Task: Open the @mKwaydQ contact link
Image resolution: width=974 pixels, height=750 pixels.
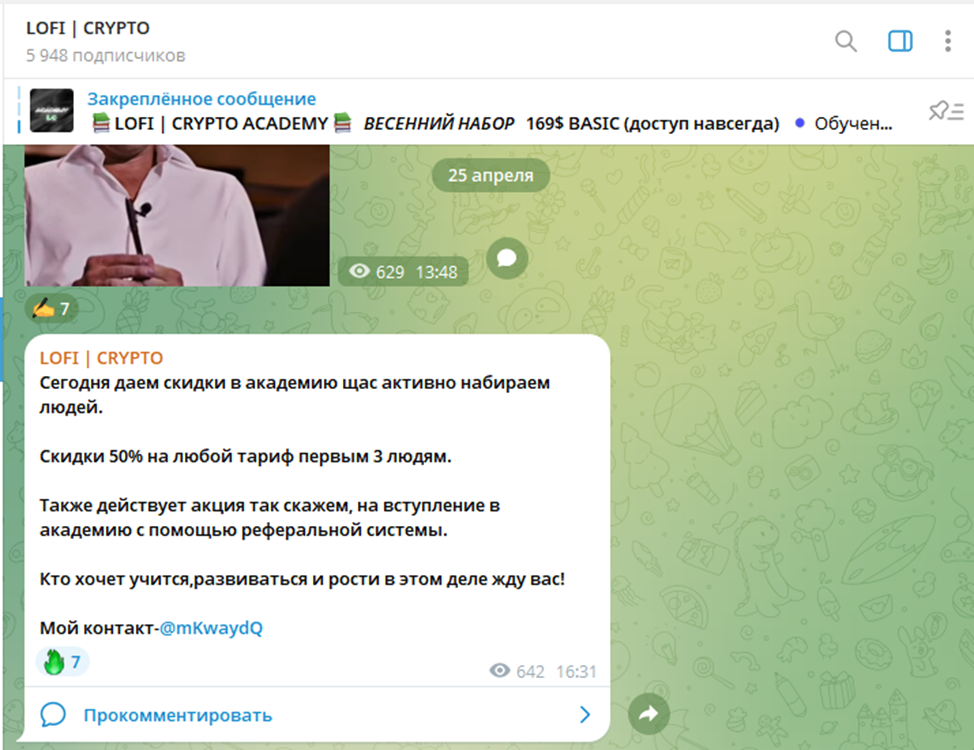Action: [211, 628]
